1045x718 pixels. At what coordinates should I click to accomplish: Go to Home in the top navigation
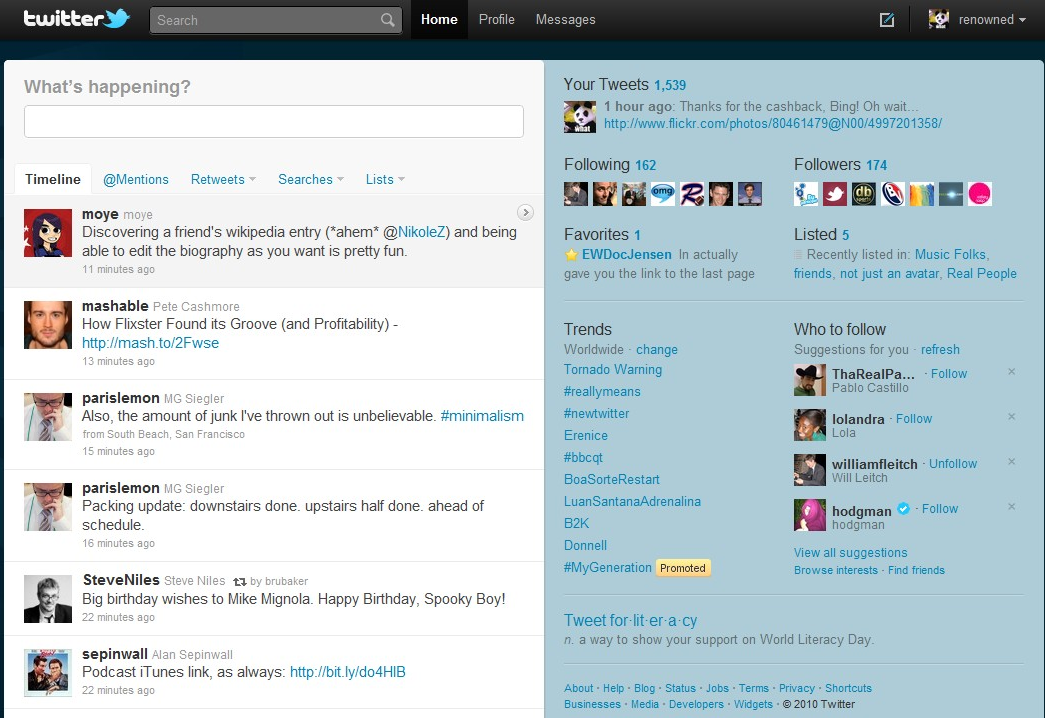tap(439, 19)
